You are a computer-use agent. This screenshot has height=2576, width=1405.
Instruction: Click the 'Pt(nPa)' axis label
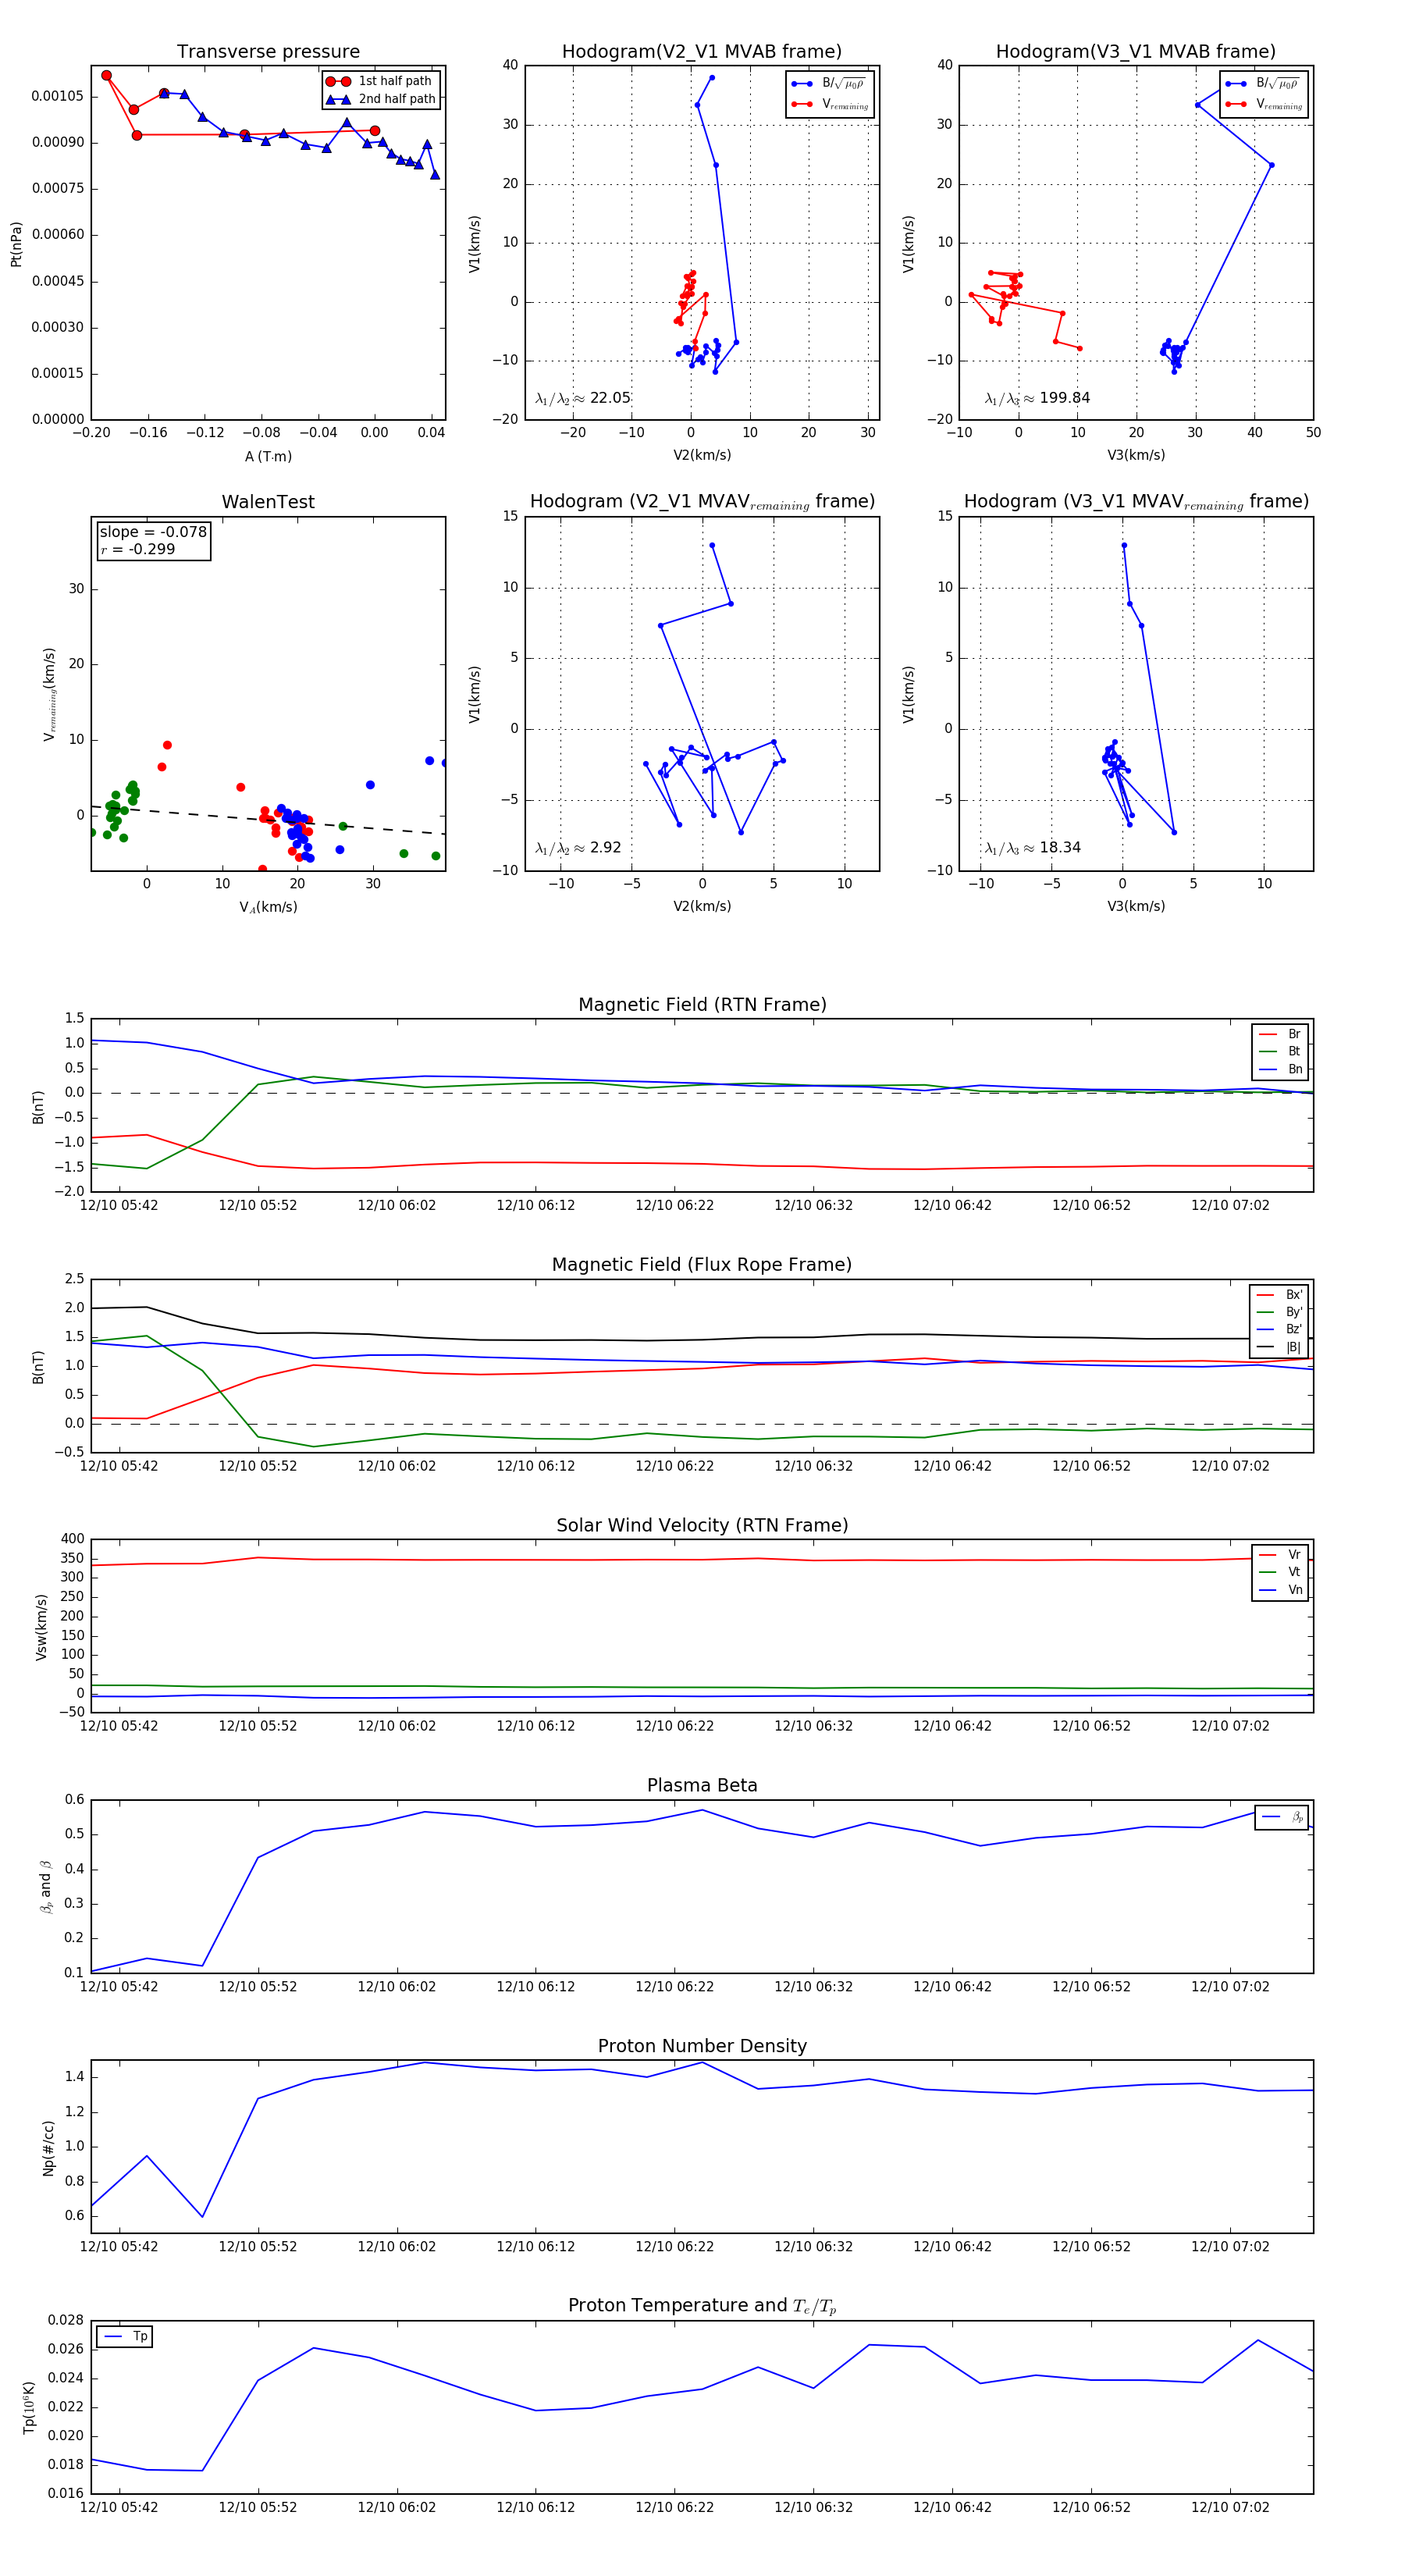[16, 244]
